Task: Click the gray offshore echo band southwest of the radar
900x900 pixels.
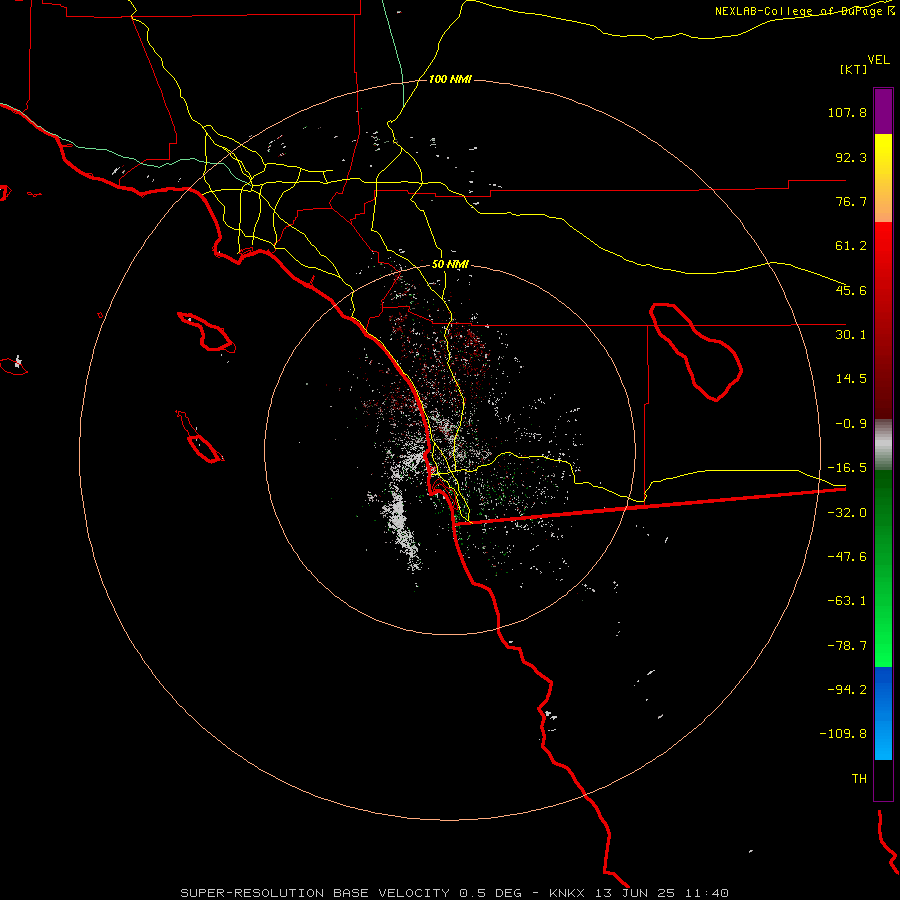Action: pyautogui.click(x=402, y=517)
